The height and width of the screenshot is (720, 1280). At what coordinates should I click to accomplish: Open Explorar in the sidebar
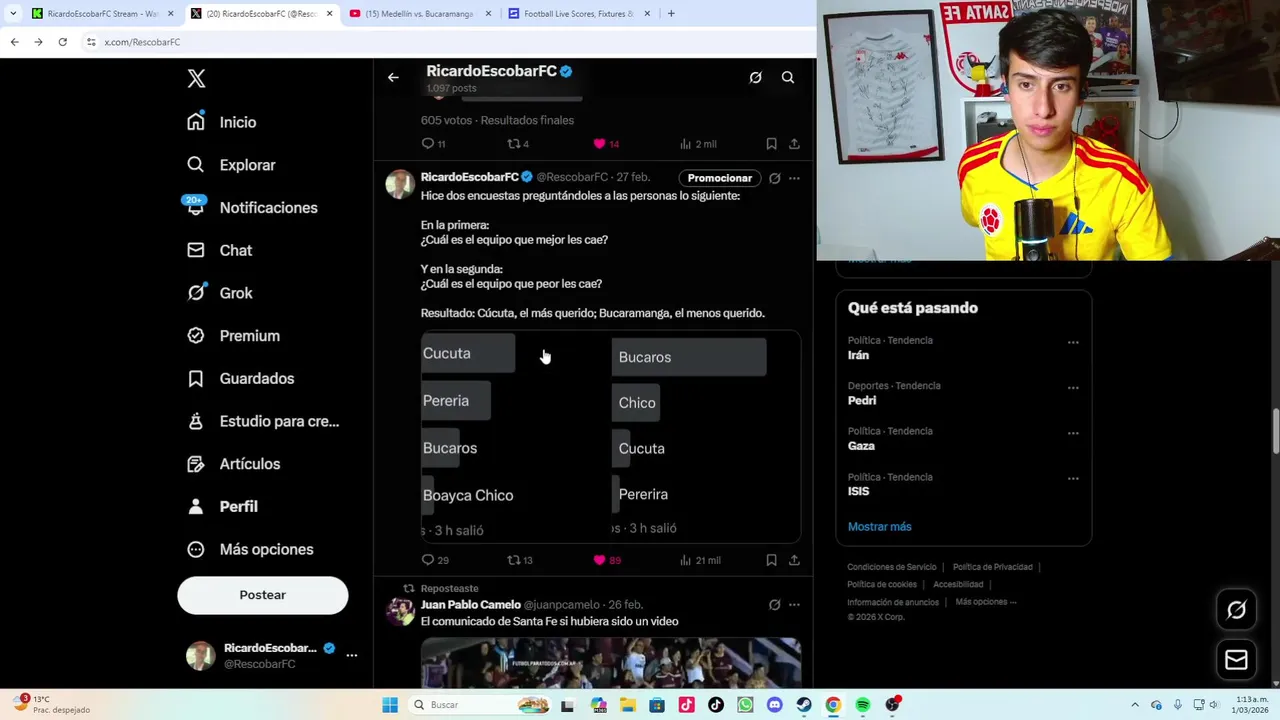coord(231,165)
